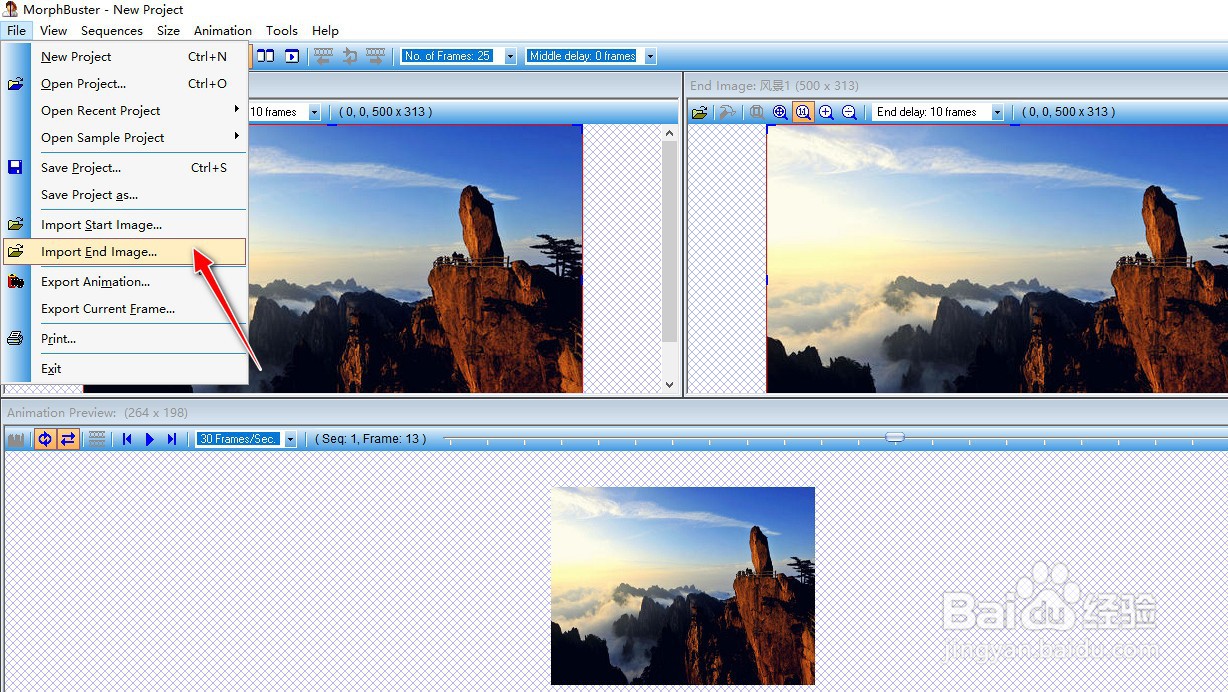
Task: Click the start image scrollbar down arrow
Action: [x=669, y=384]
